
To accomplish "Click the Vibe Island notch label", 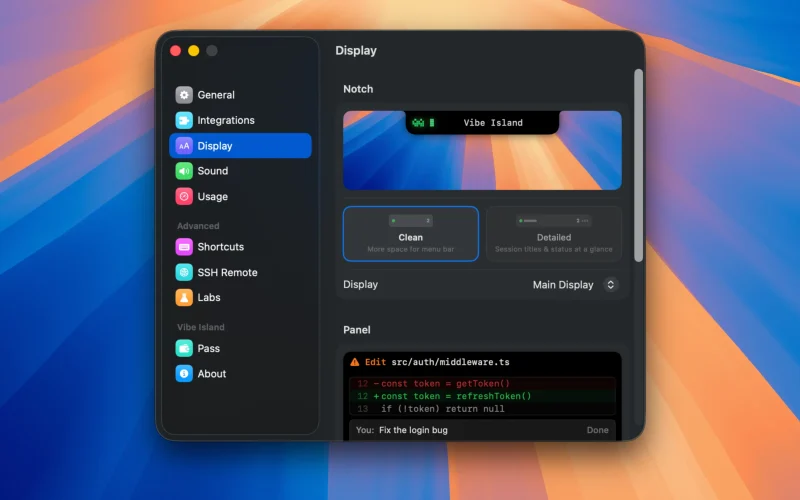I will click(x=493, y=123).
